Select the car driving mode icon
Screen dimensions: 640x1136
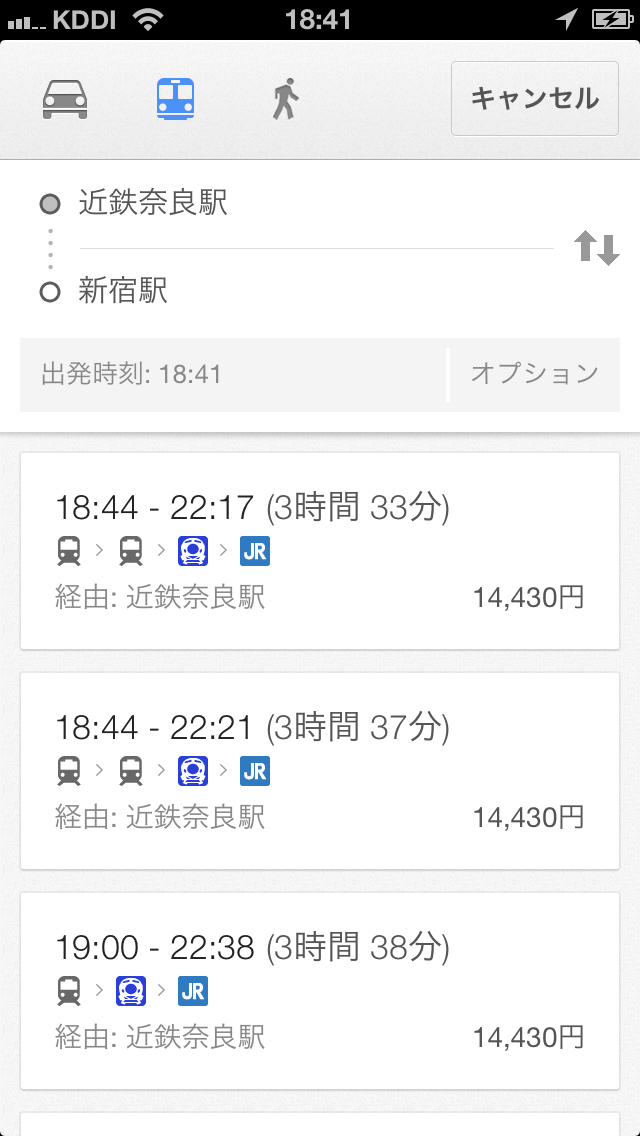[x=65, y=99]
